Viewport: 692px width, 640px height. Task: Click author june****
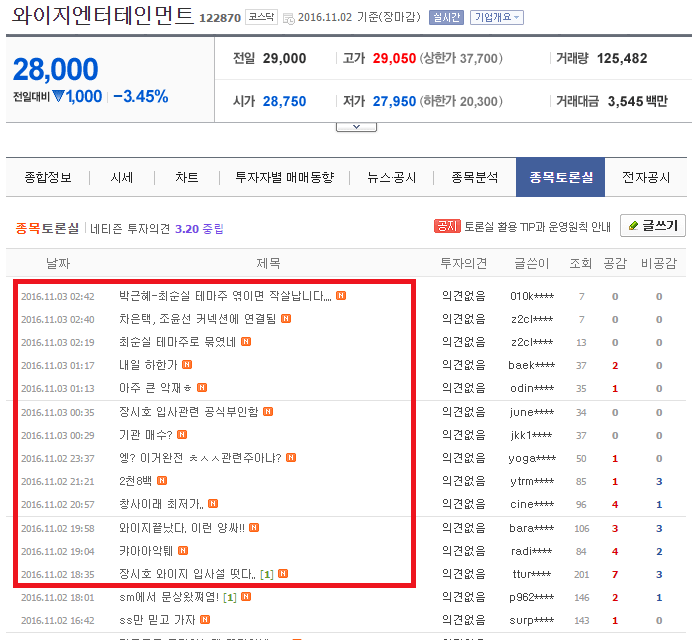tap(532, 412)
